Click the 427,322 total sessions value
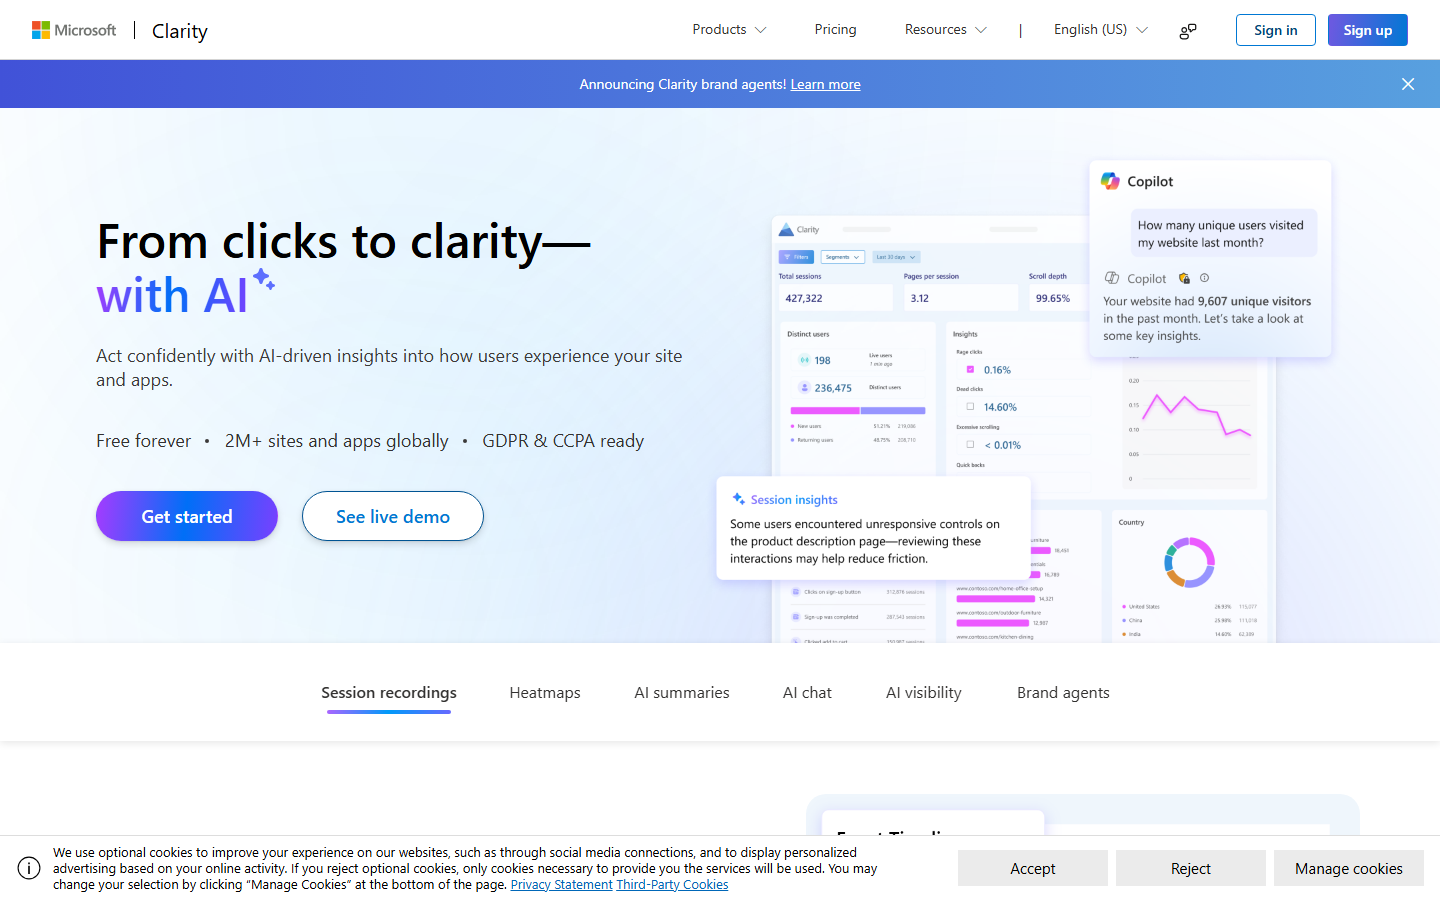The width and height of the screenshot is (1440, 900). tap(804, 298)
